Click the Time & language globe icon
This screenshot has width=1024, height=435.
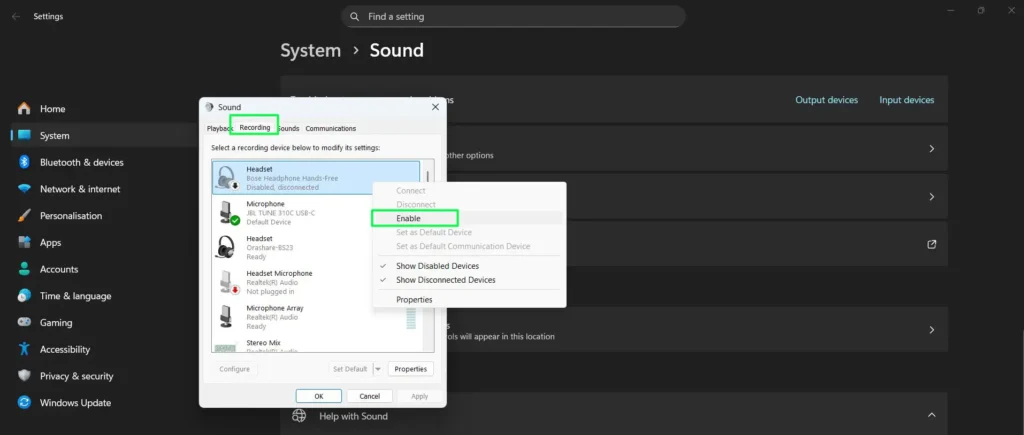(x=24, y=296)
